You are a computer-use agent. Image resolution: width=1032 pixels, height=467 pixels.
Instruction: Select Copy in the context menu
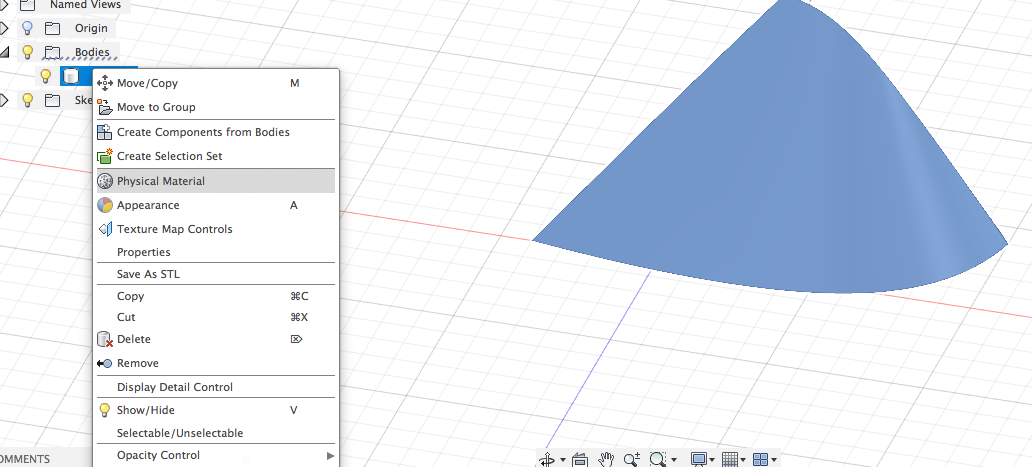216,296
